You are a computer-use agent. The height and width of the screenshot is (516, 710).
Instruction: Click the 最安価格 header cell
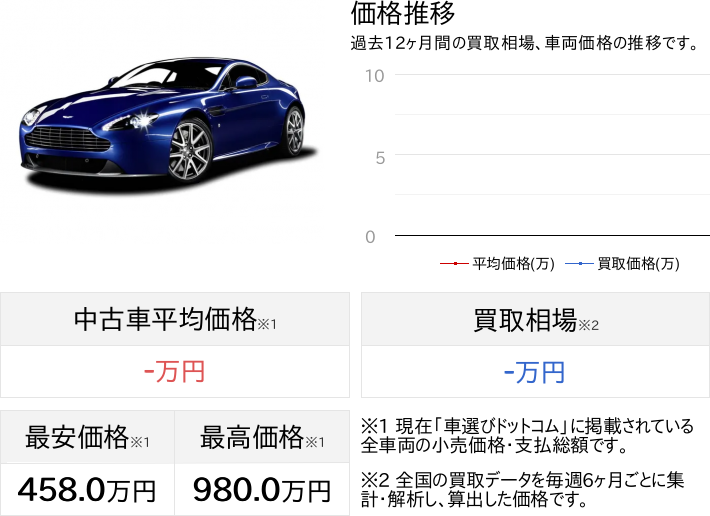87,437
